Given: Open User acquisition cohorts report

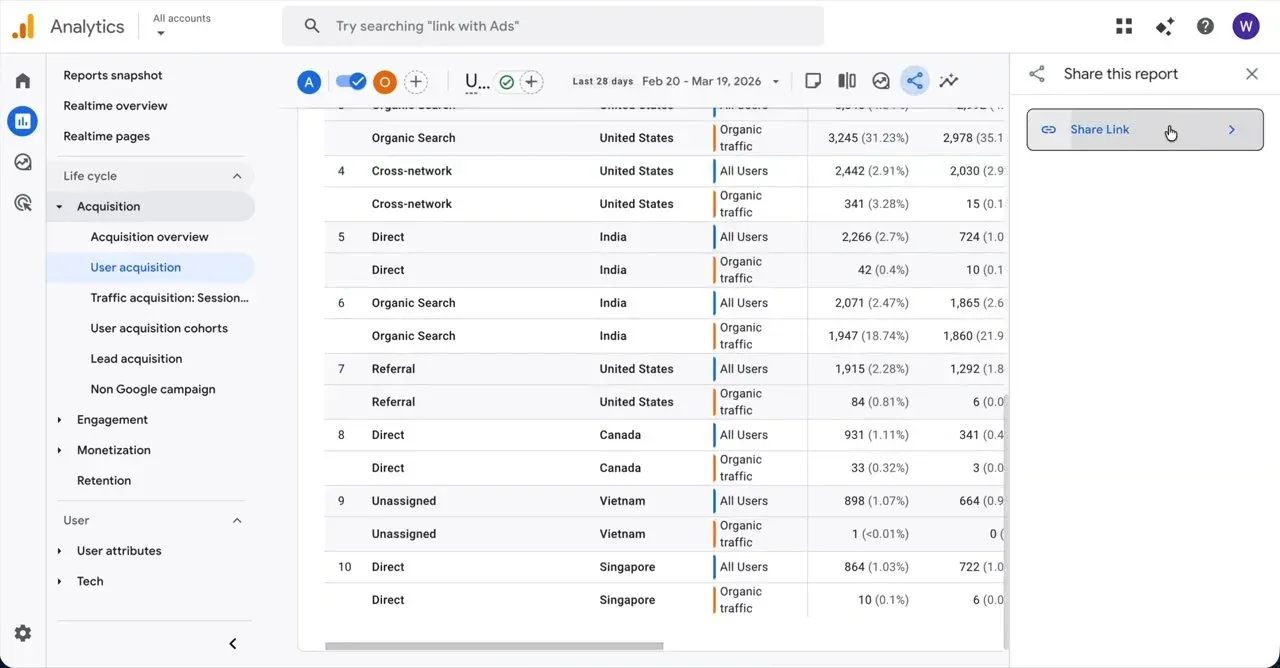Looking at the screenshot, I should (159, 328).
